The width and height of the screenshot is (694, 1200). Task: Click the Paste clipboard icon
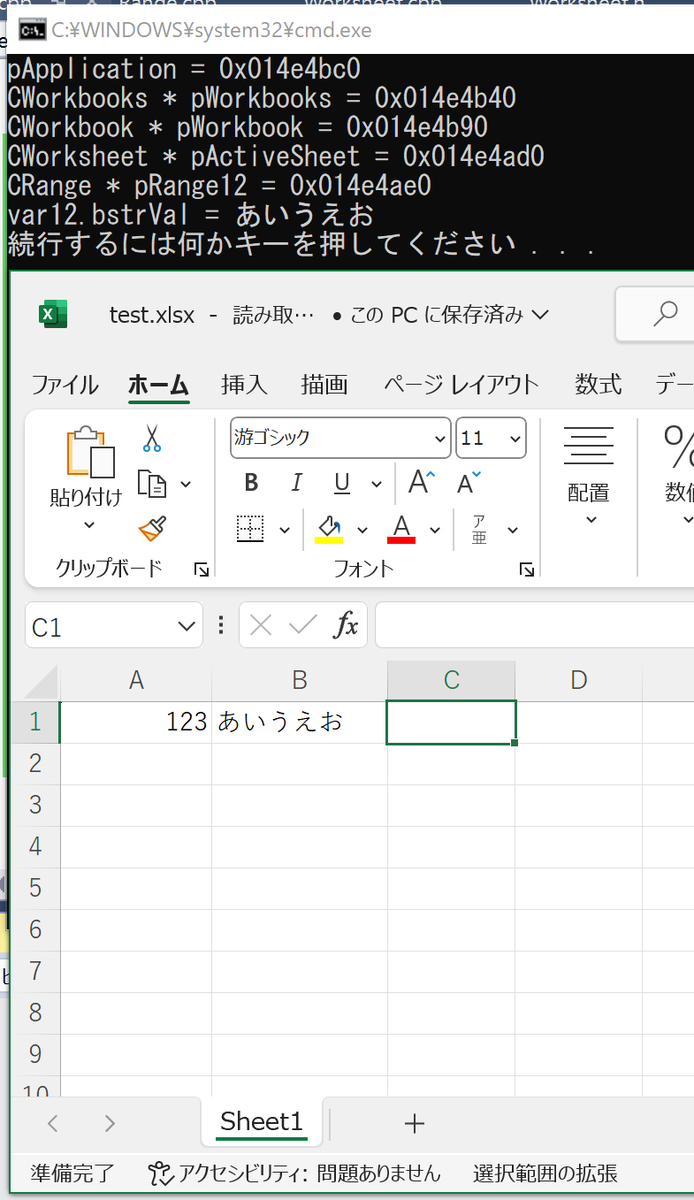pyautogui.click(x=89, y=452)
